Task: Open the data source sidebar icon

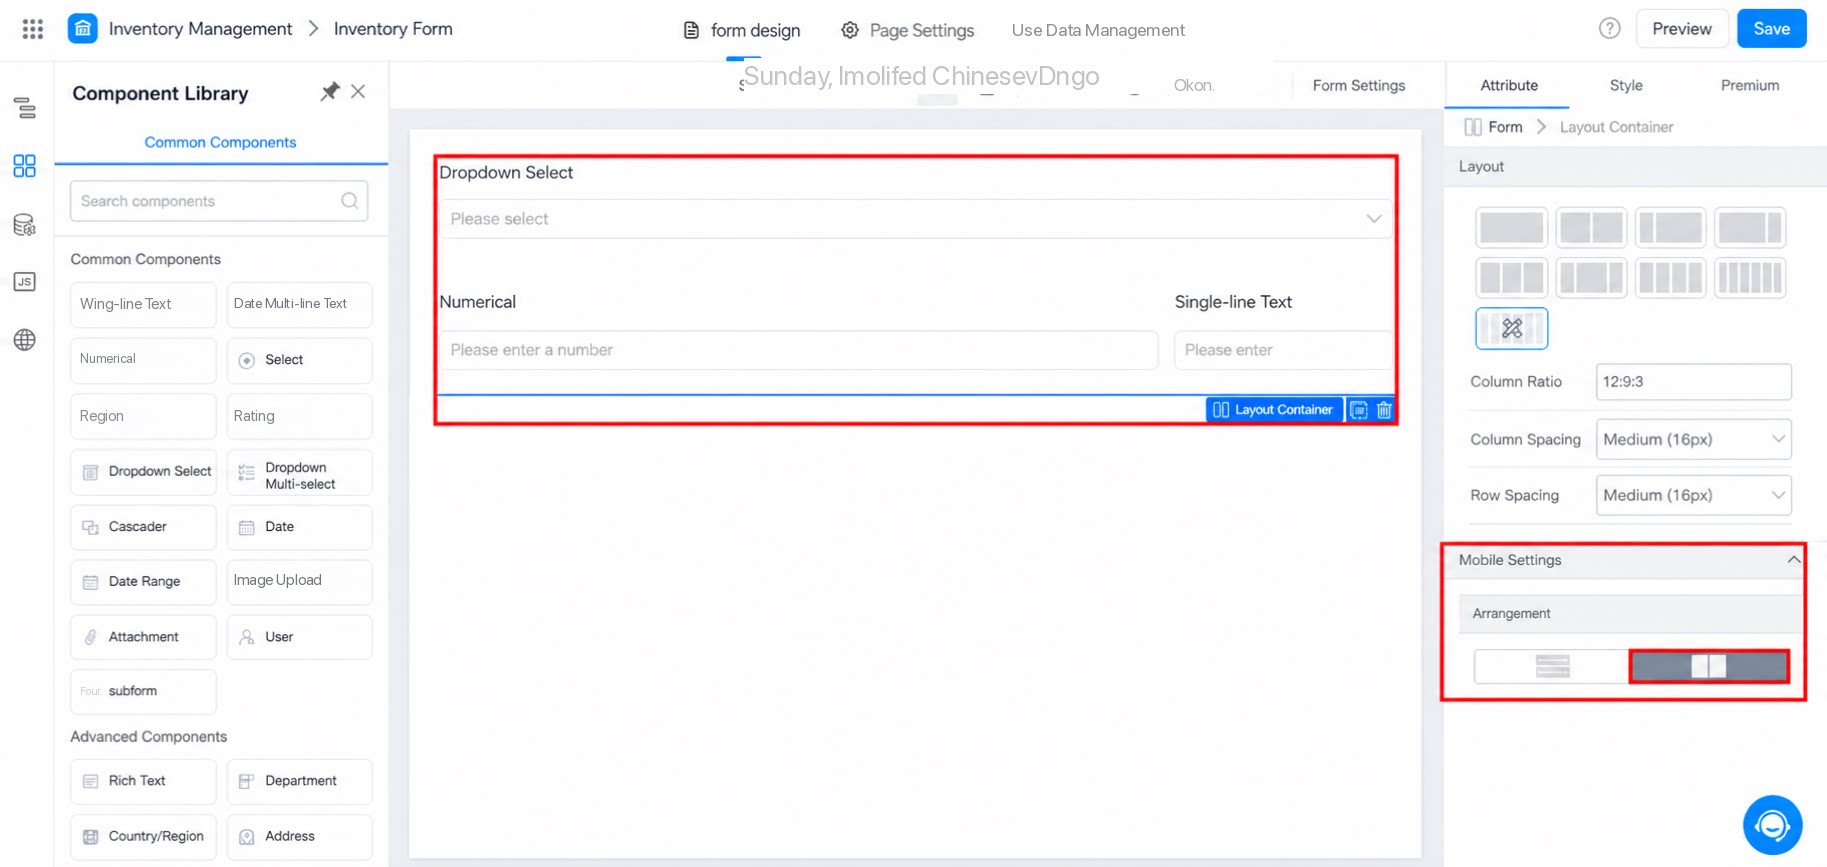Action: 25,225
